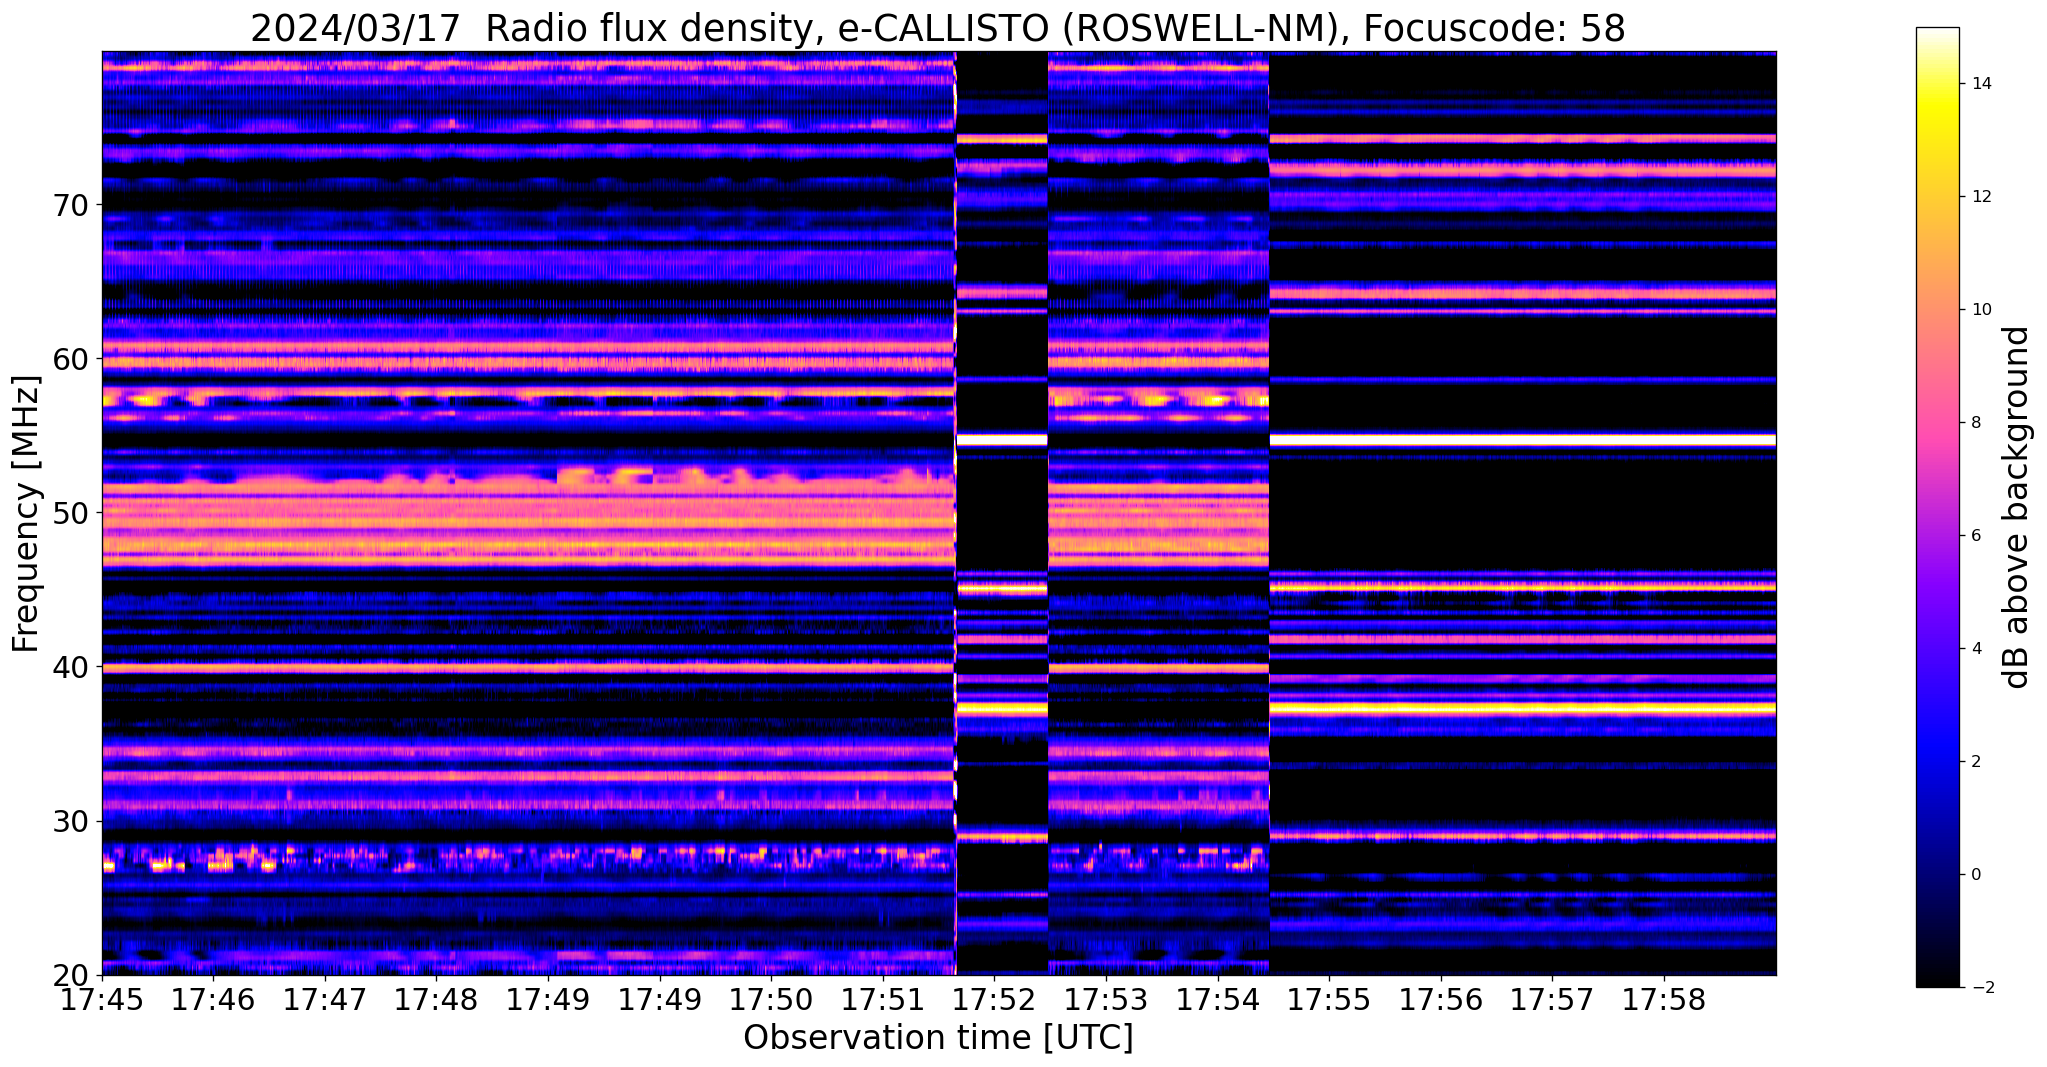Click the broad pink emission band near 50 MHz
The height and width of the screenshot is (1067, 2047).
coord(528,525)
